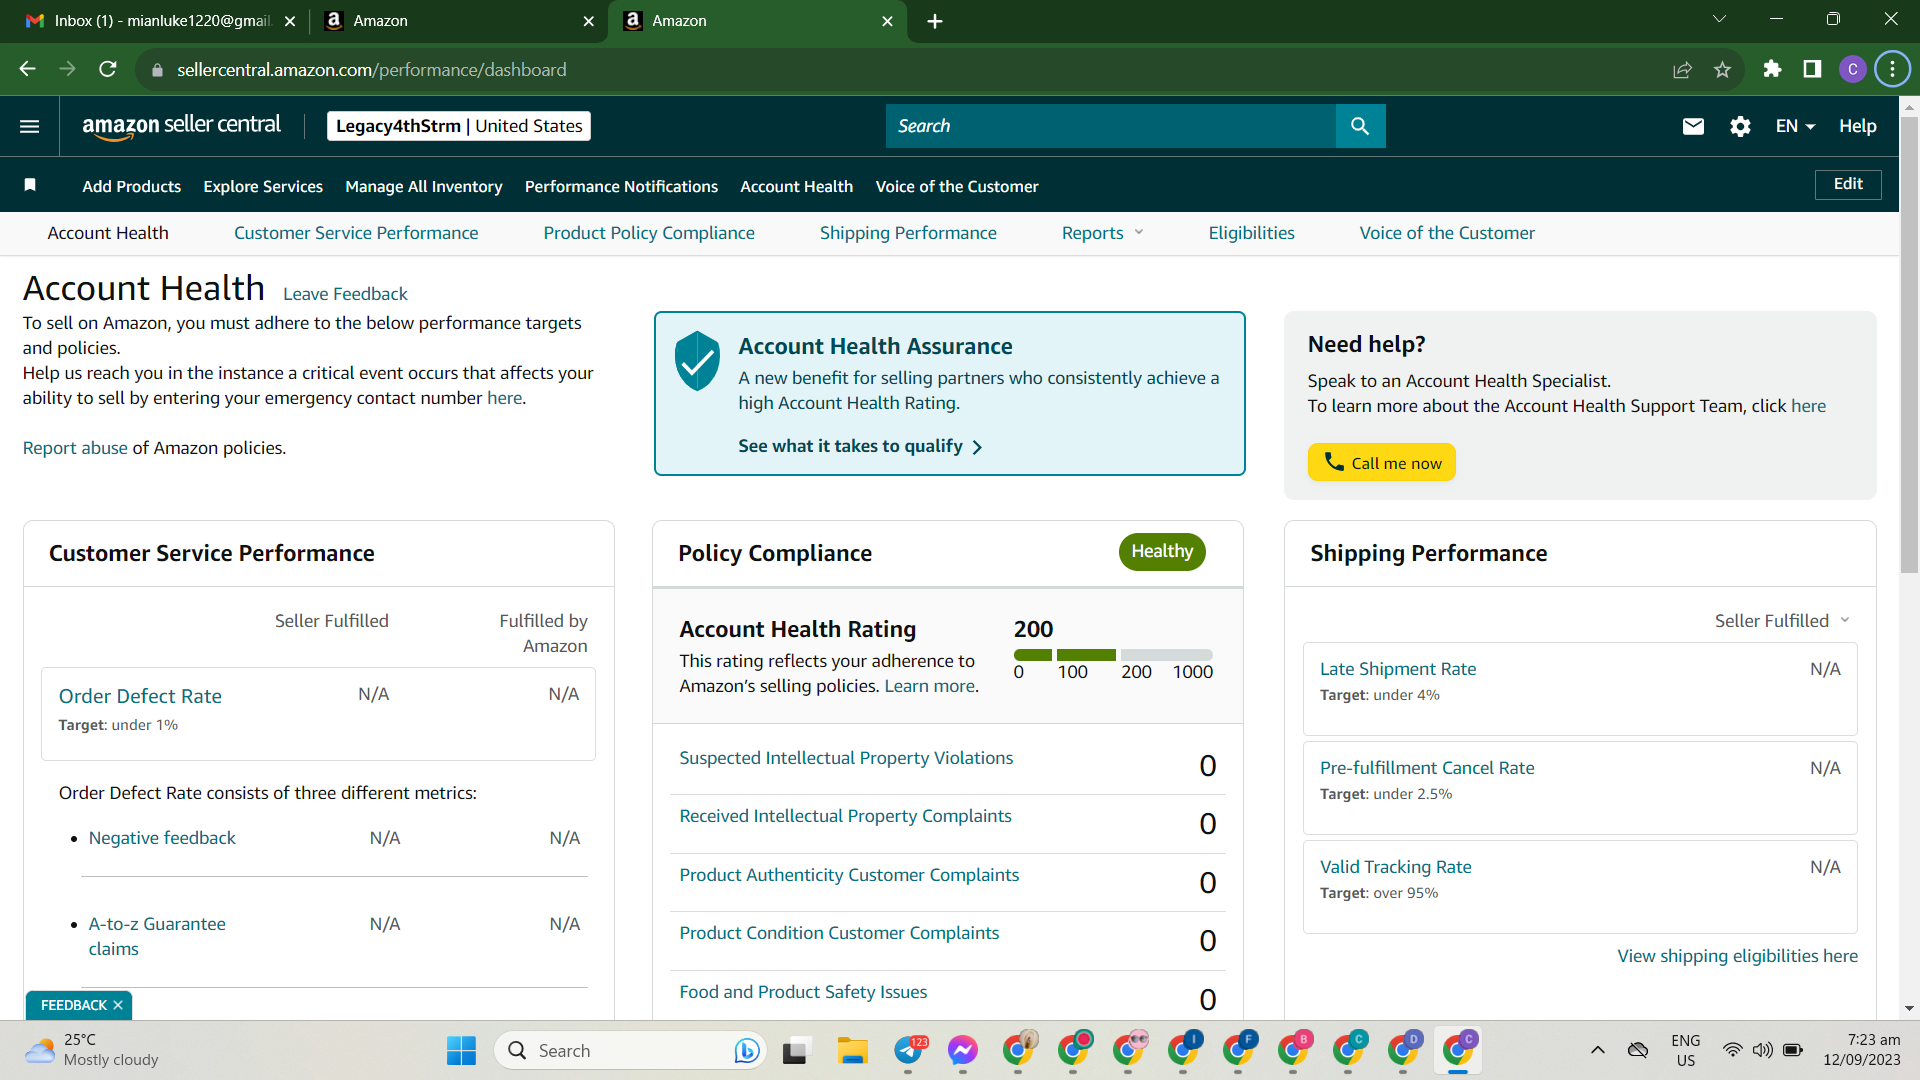This screenshot has height=1080, width=1920.
Task: Select the Account Health sub-tab
Action: [x=108, y=233]
